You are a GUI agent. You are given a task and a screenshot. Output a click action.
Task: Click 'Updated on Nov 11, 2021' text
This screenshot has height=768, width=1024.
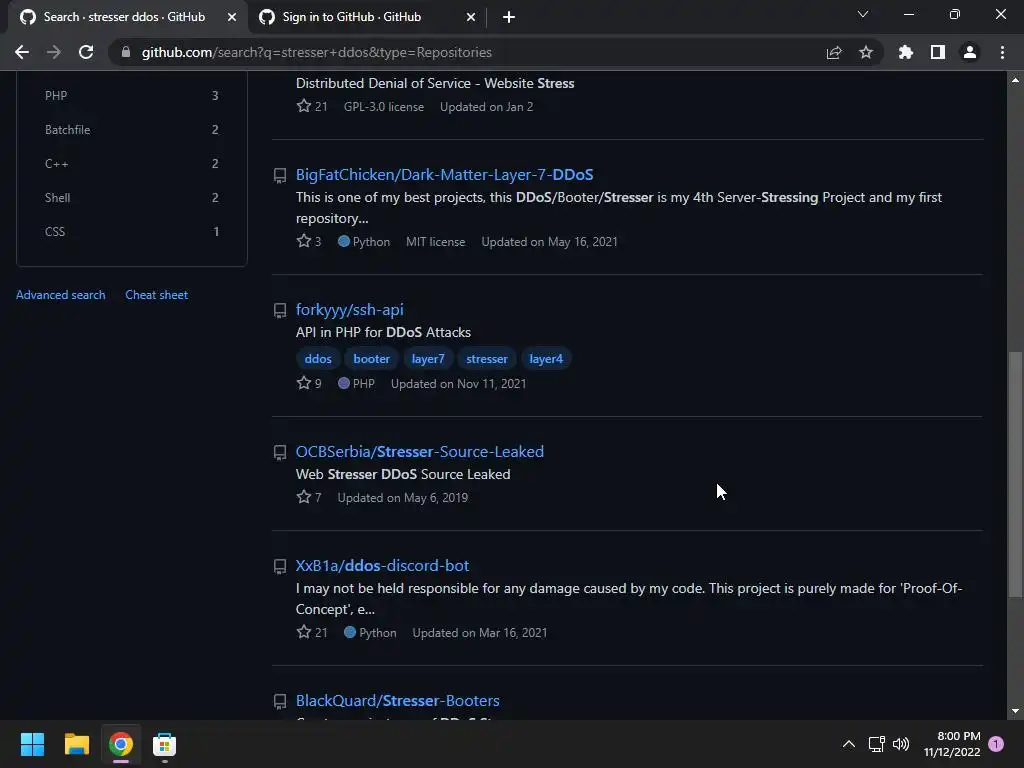[x=458, y=383]
